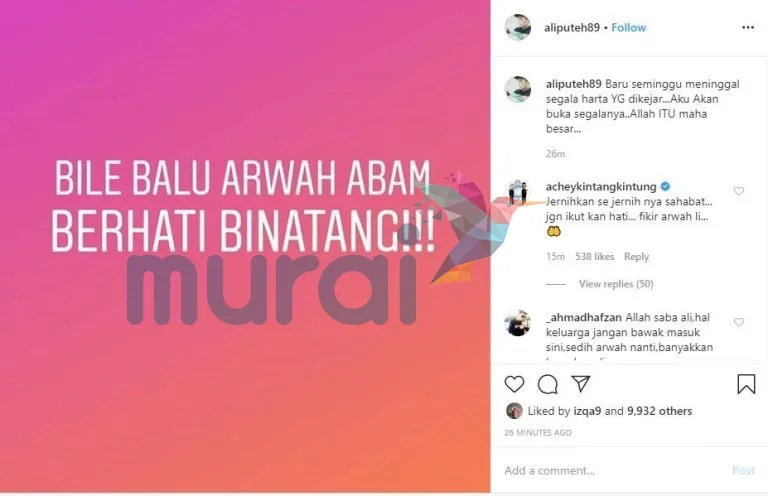Image resolution: width=768 pixels, height=496 pixels.
Task: Reply to acheykintangkintung's comment
Action: (x=636, y=257)
